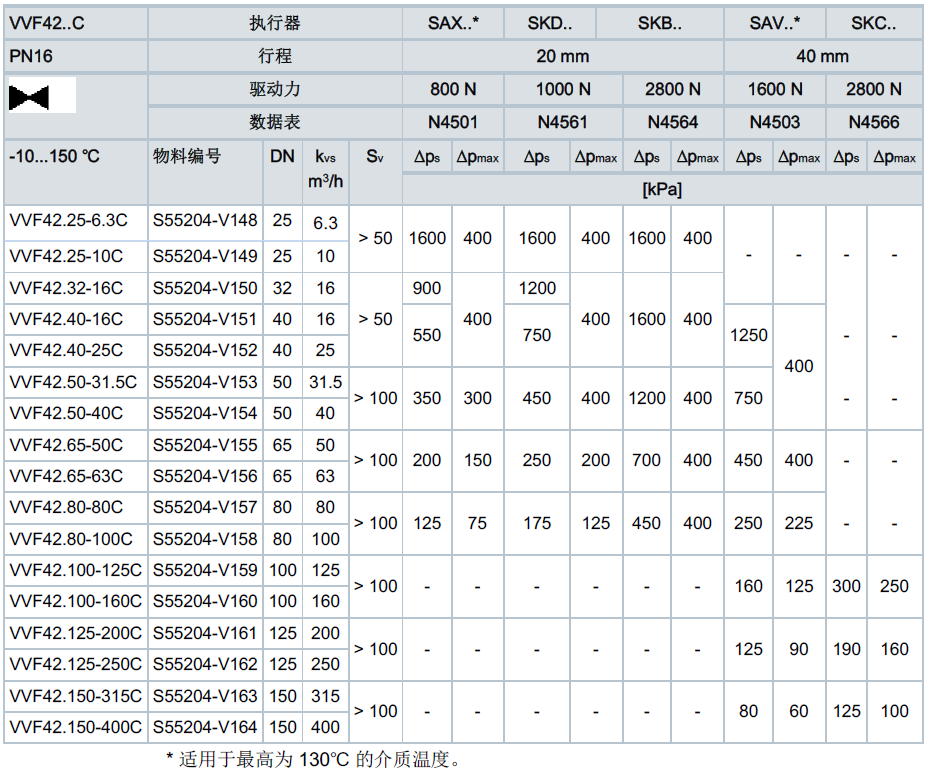Click the SAX..* actuator column header
Image resolution: width=932 pixels, height=779 pixels.
tap(453, 24)
